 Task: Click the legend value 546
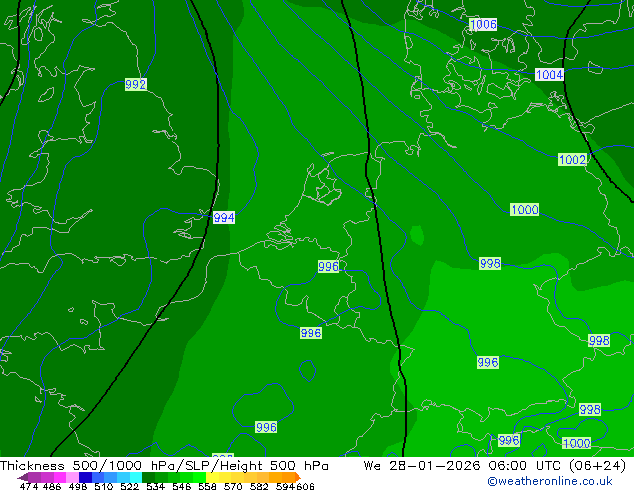tap(181, 486)
